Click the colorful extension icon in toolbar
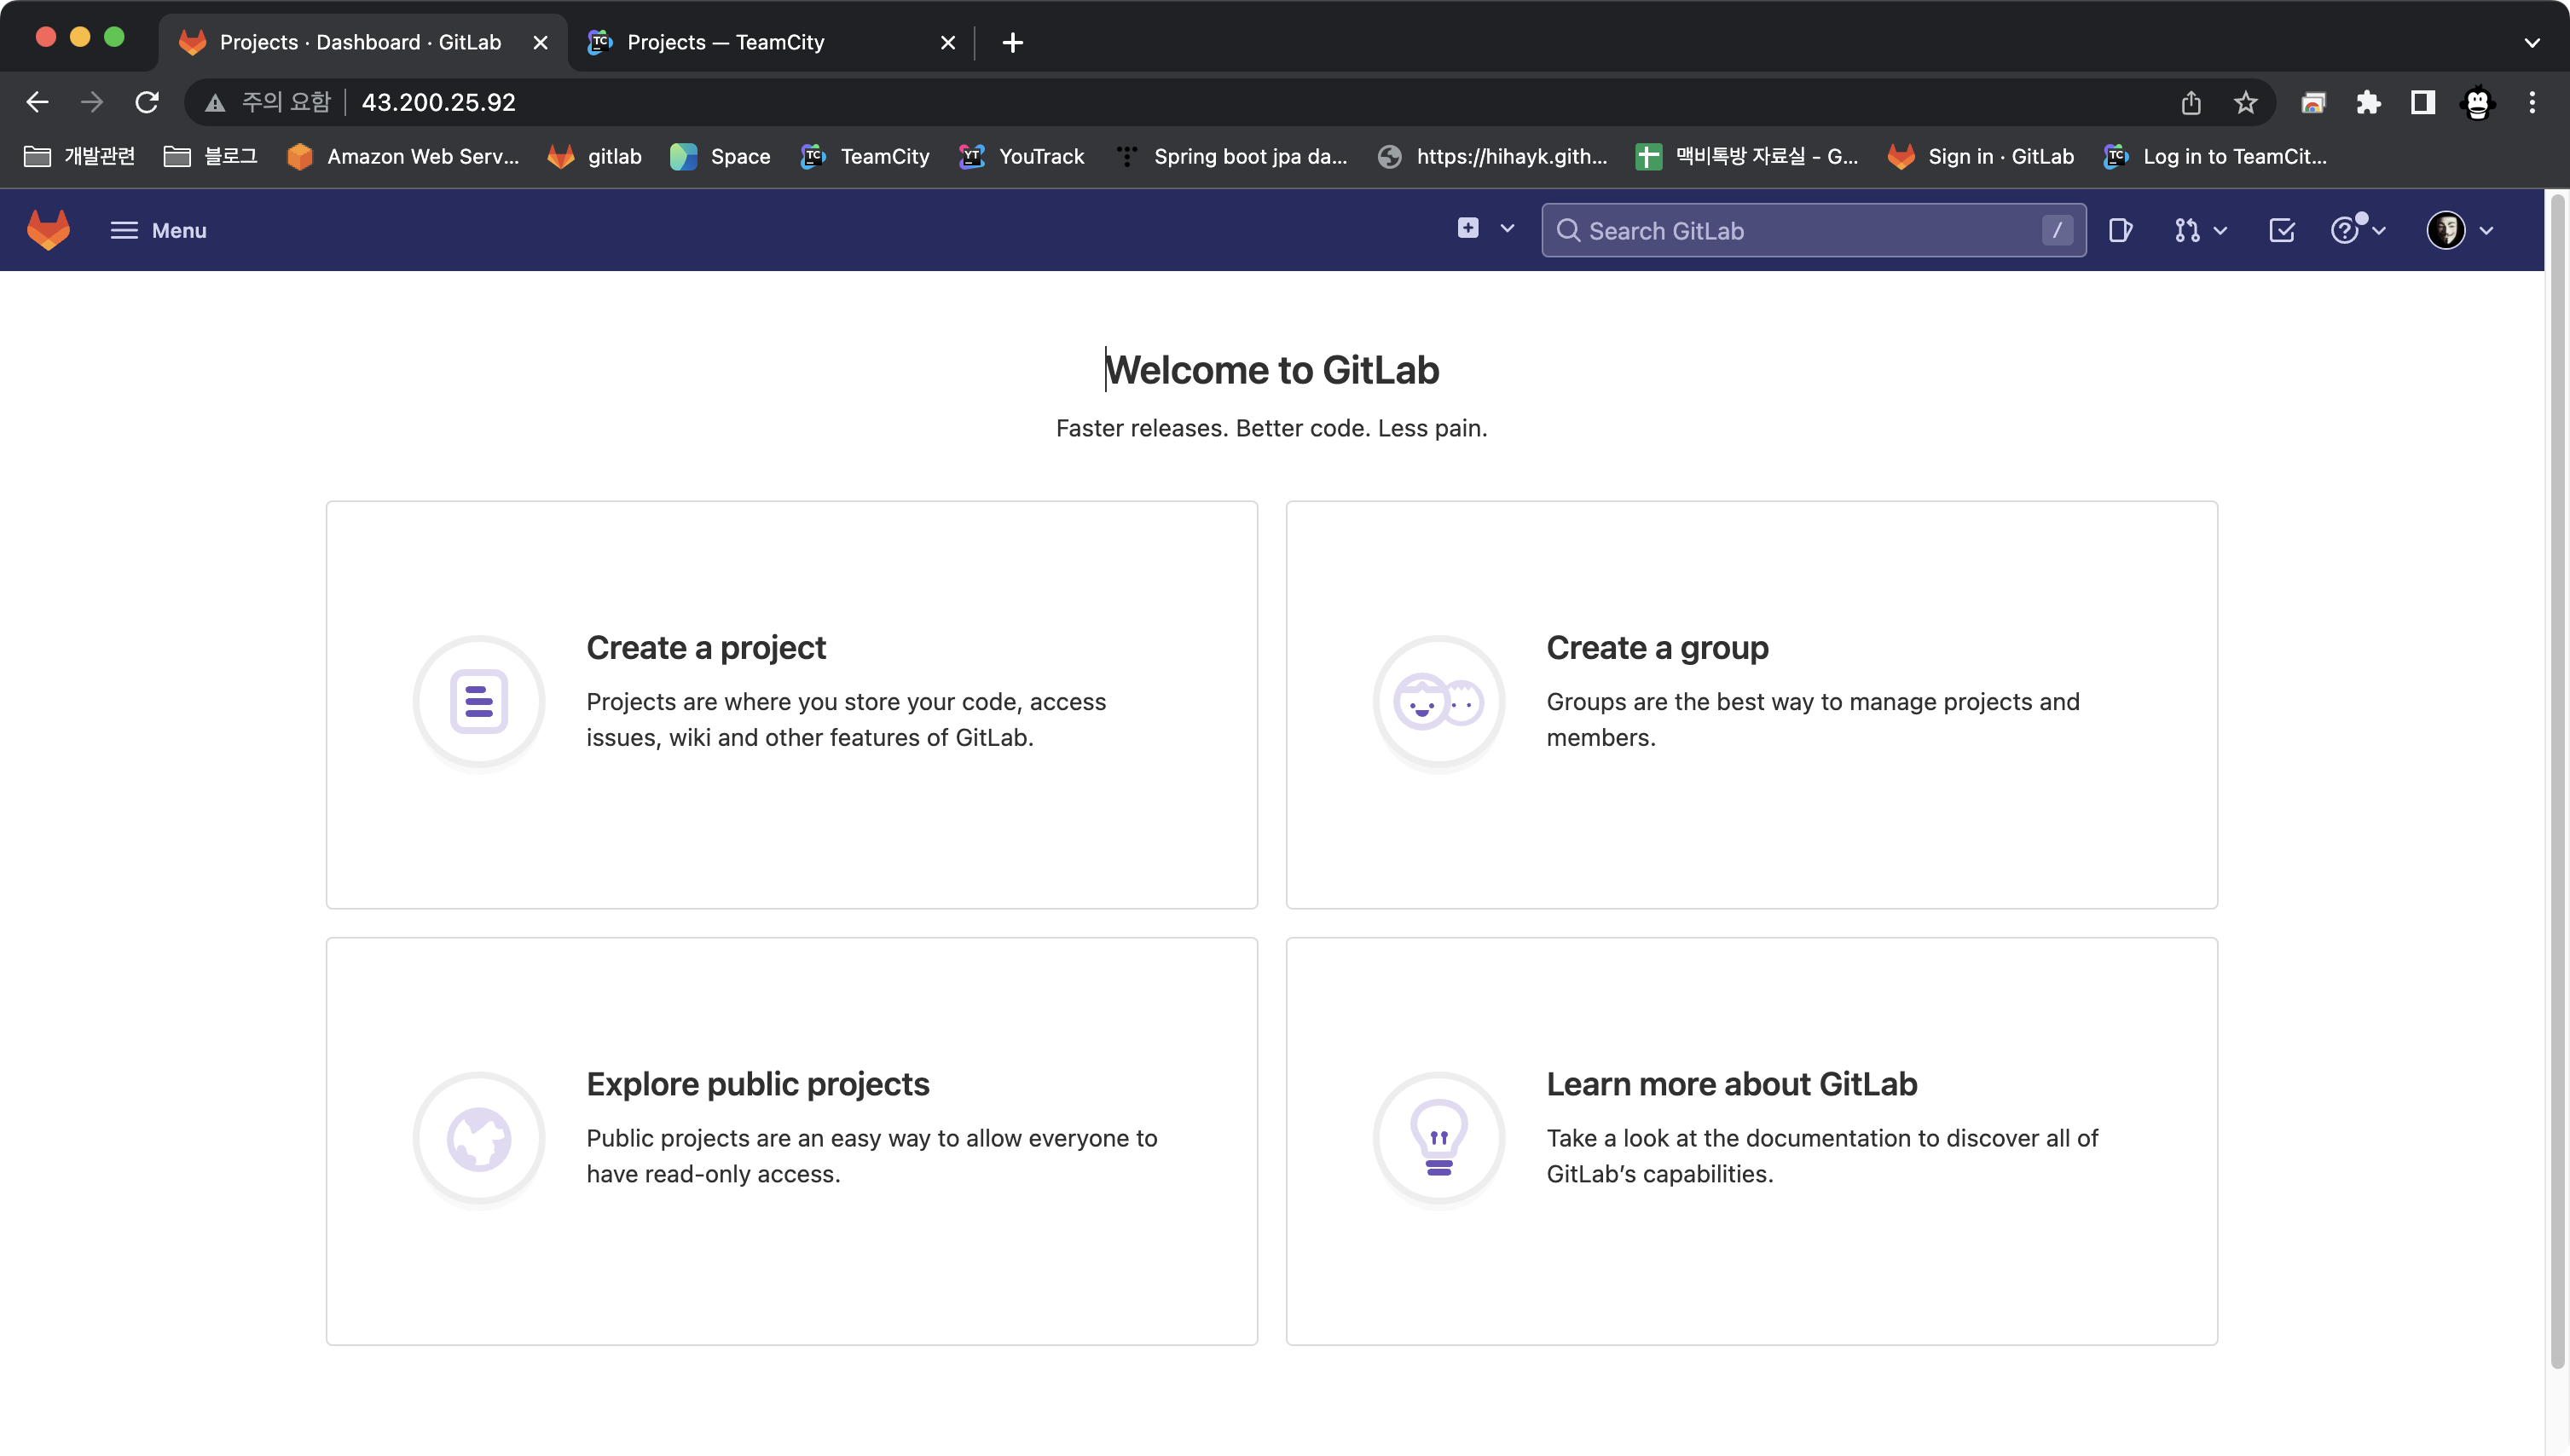The width and height of the screenshot is (2570, 1456). 2313,102
